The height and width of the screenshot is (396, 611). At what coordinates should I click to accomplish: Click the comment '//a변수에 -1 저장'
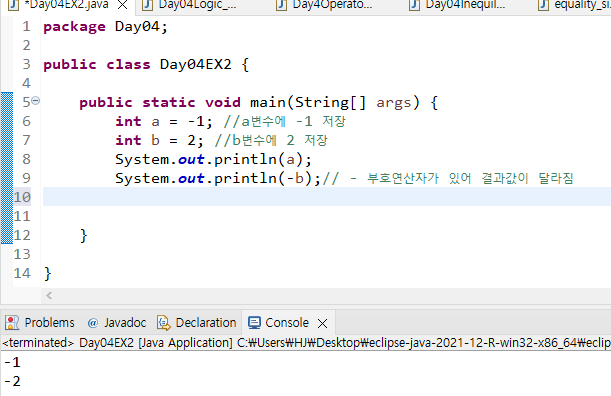(284, 121)
